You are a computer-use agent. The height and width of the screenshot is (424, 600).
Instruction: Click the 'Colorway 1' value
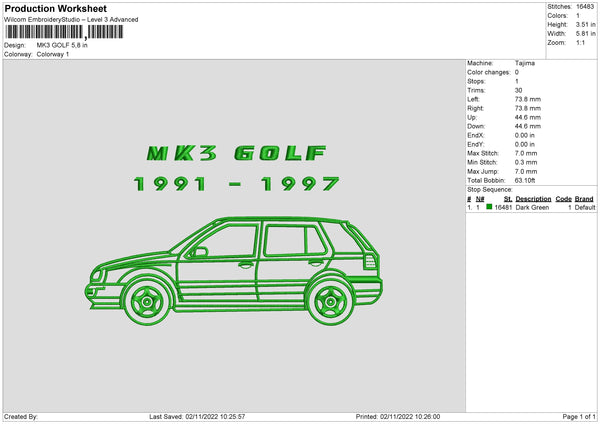click(x=53, y=54)
